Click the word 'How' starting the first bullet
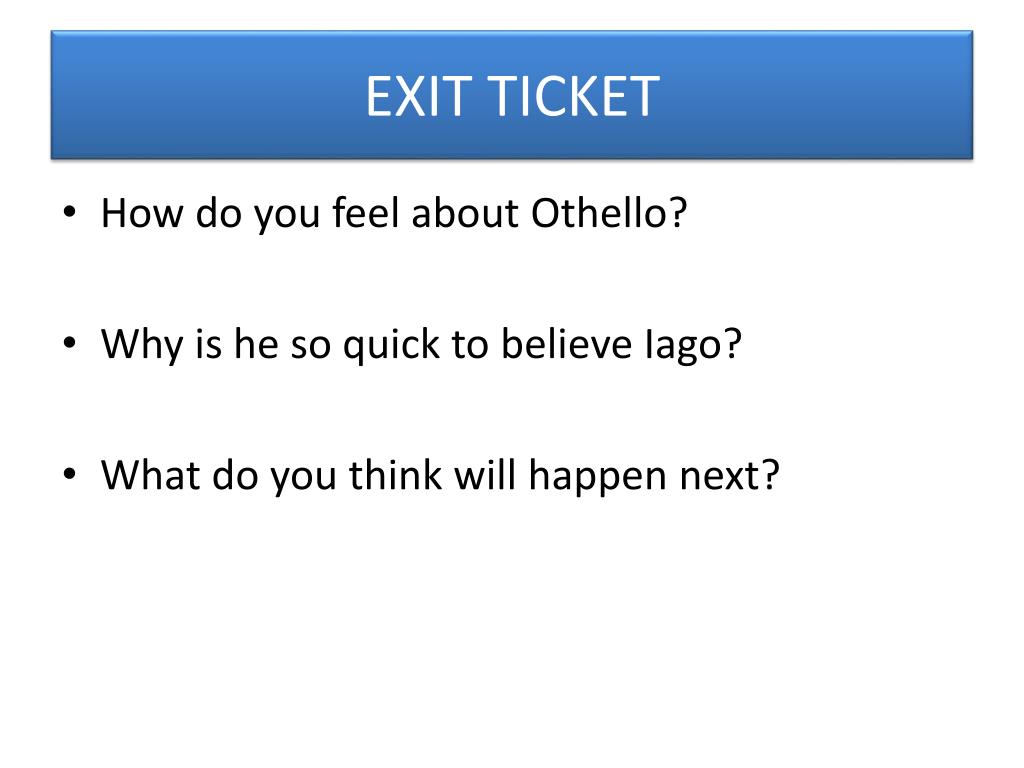Viewport: 1024px width, 768px height. click(x=142, y=213)
